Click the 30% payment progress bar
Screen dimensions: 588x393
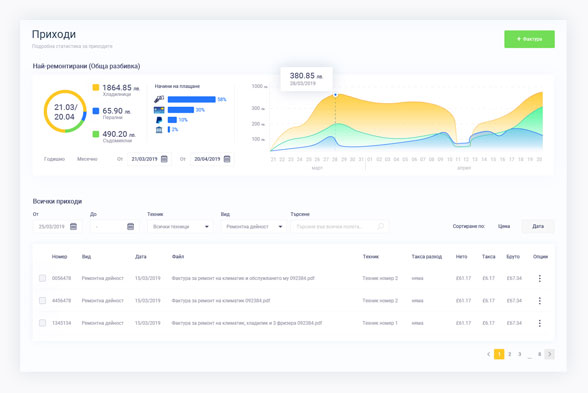point(181,110)
